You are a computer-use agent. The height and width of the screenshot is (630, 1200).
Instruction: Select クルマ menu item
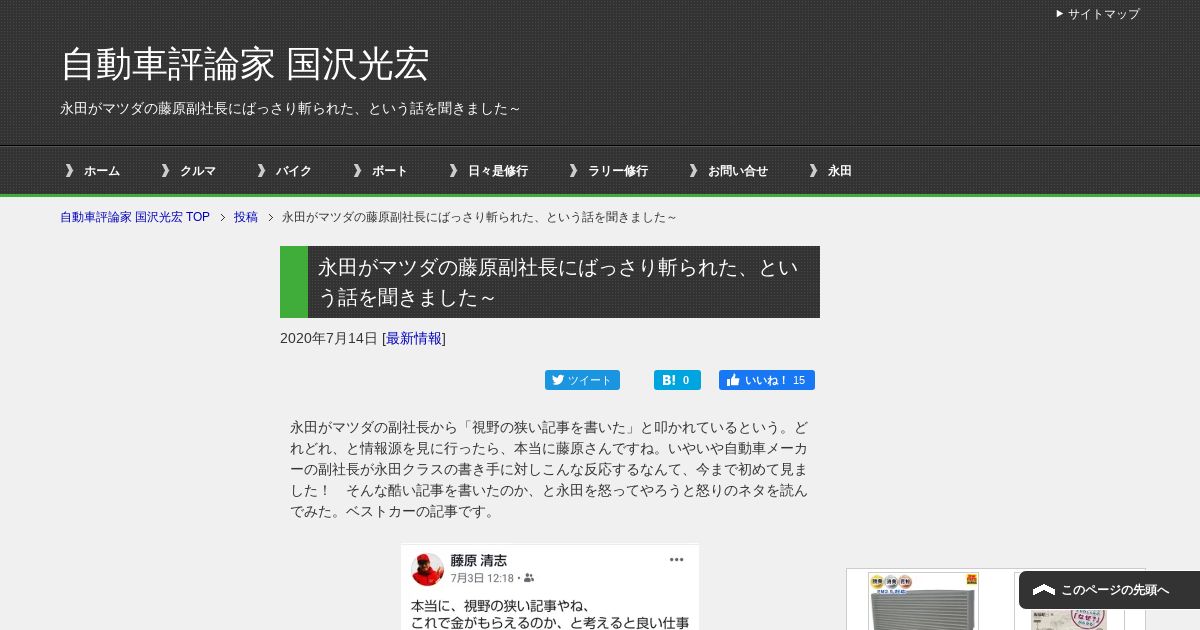198,171
